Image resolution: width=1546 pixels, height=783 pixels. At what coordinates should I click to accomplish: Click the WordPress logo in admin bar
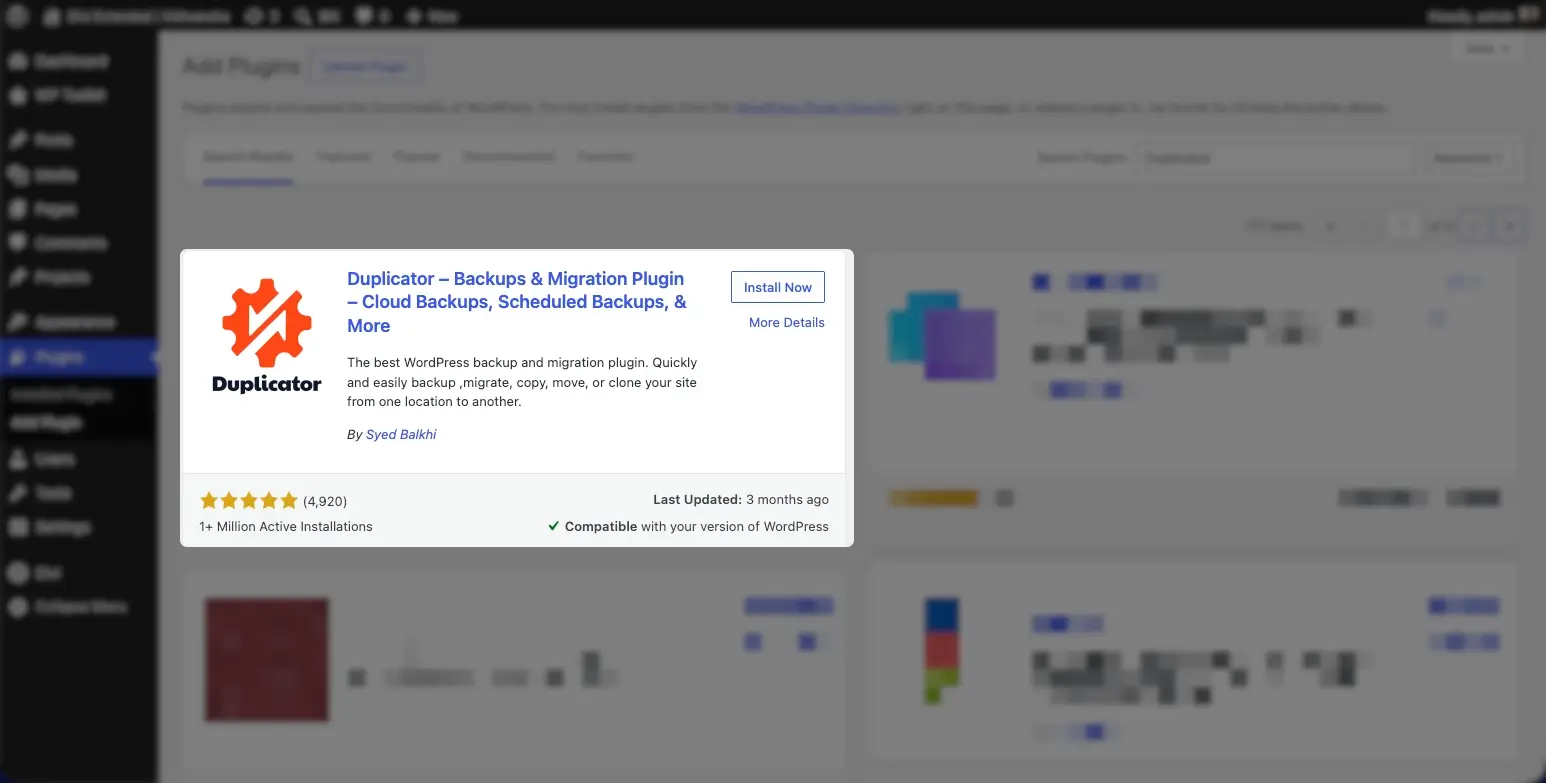16,16
